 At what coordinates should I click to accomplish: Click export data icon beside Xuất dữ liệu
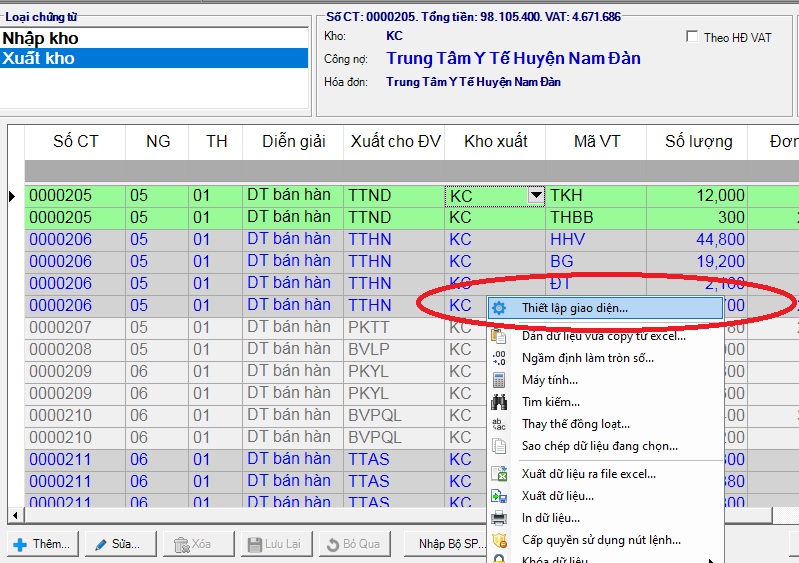click(499, 496)
